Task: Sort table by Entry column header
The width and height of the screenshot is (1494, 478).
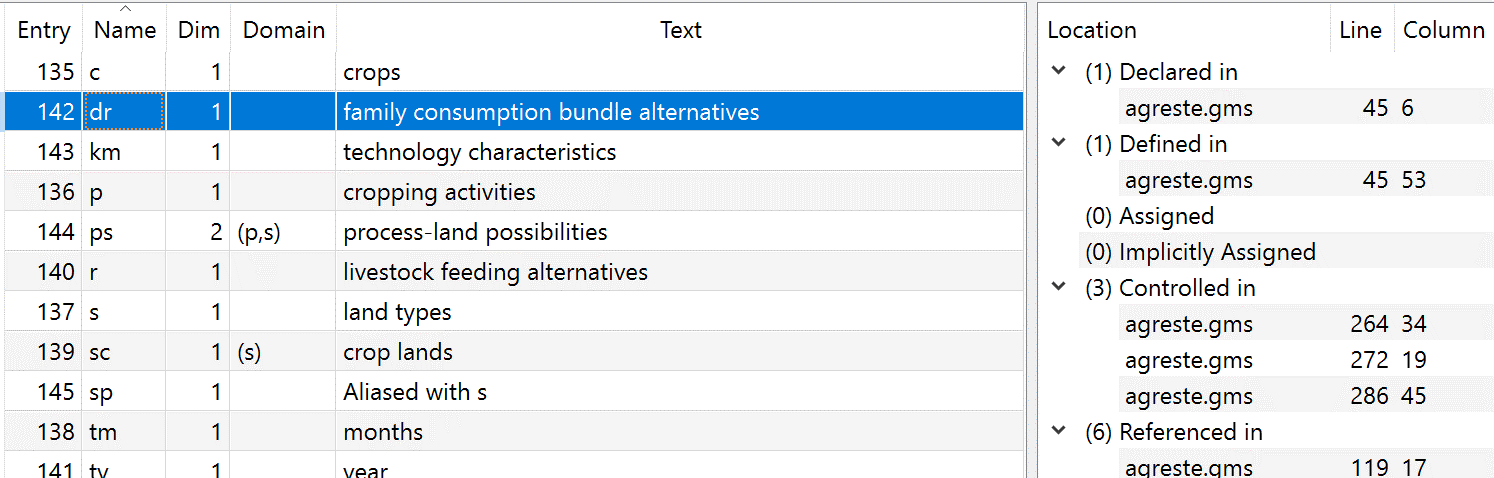Action: [44, 30]
